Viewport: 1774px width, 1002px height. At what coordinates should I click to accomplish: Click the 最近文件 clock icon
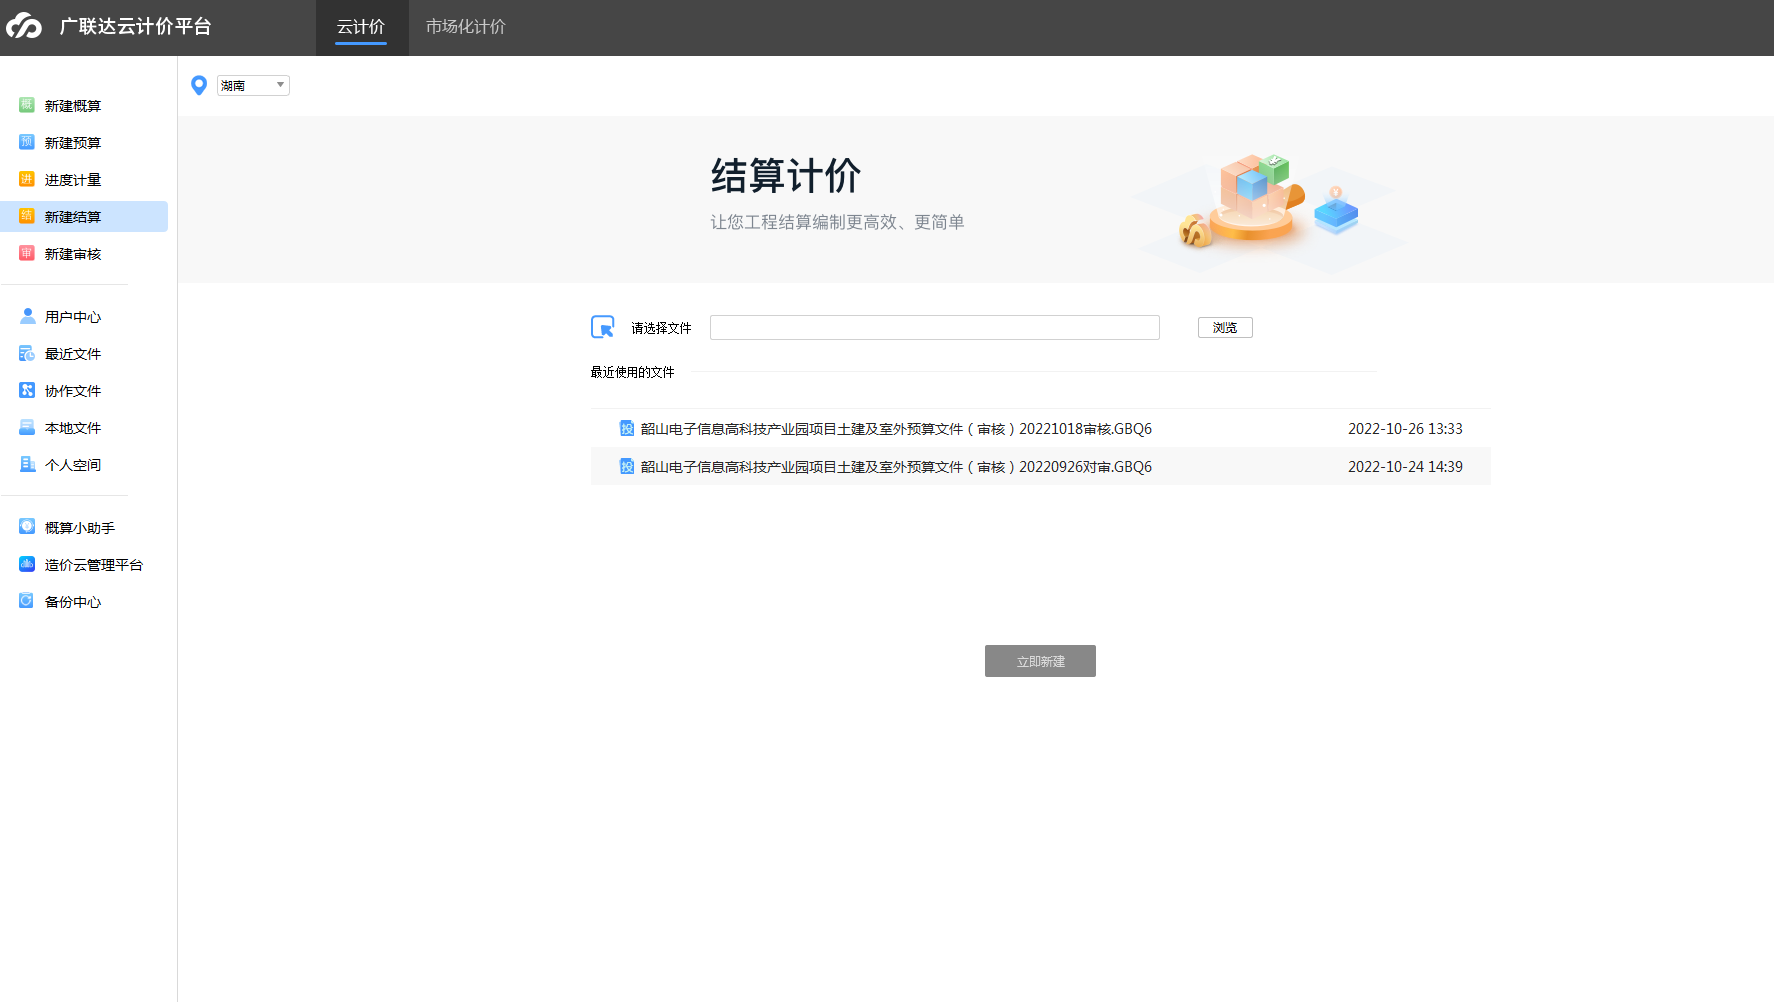(27, 353)
